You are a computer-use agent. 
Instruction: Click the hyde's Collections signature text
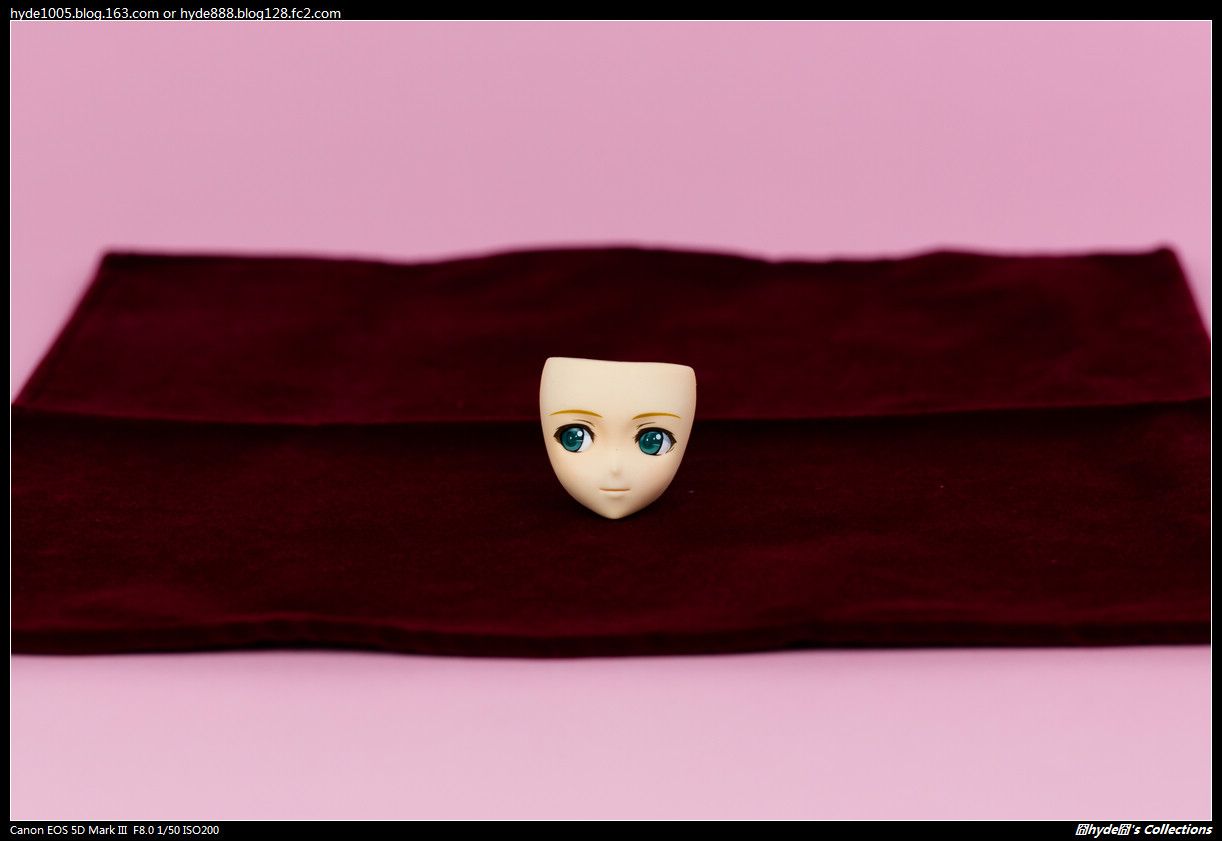pyautogui.click(x=1143, y=830)
